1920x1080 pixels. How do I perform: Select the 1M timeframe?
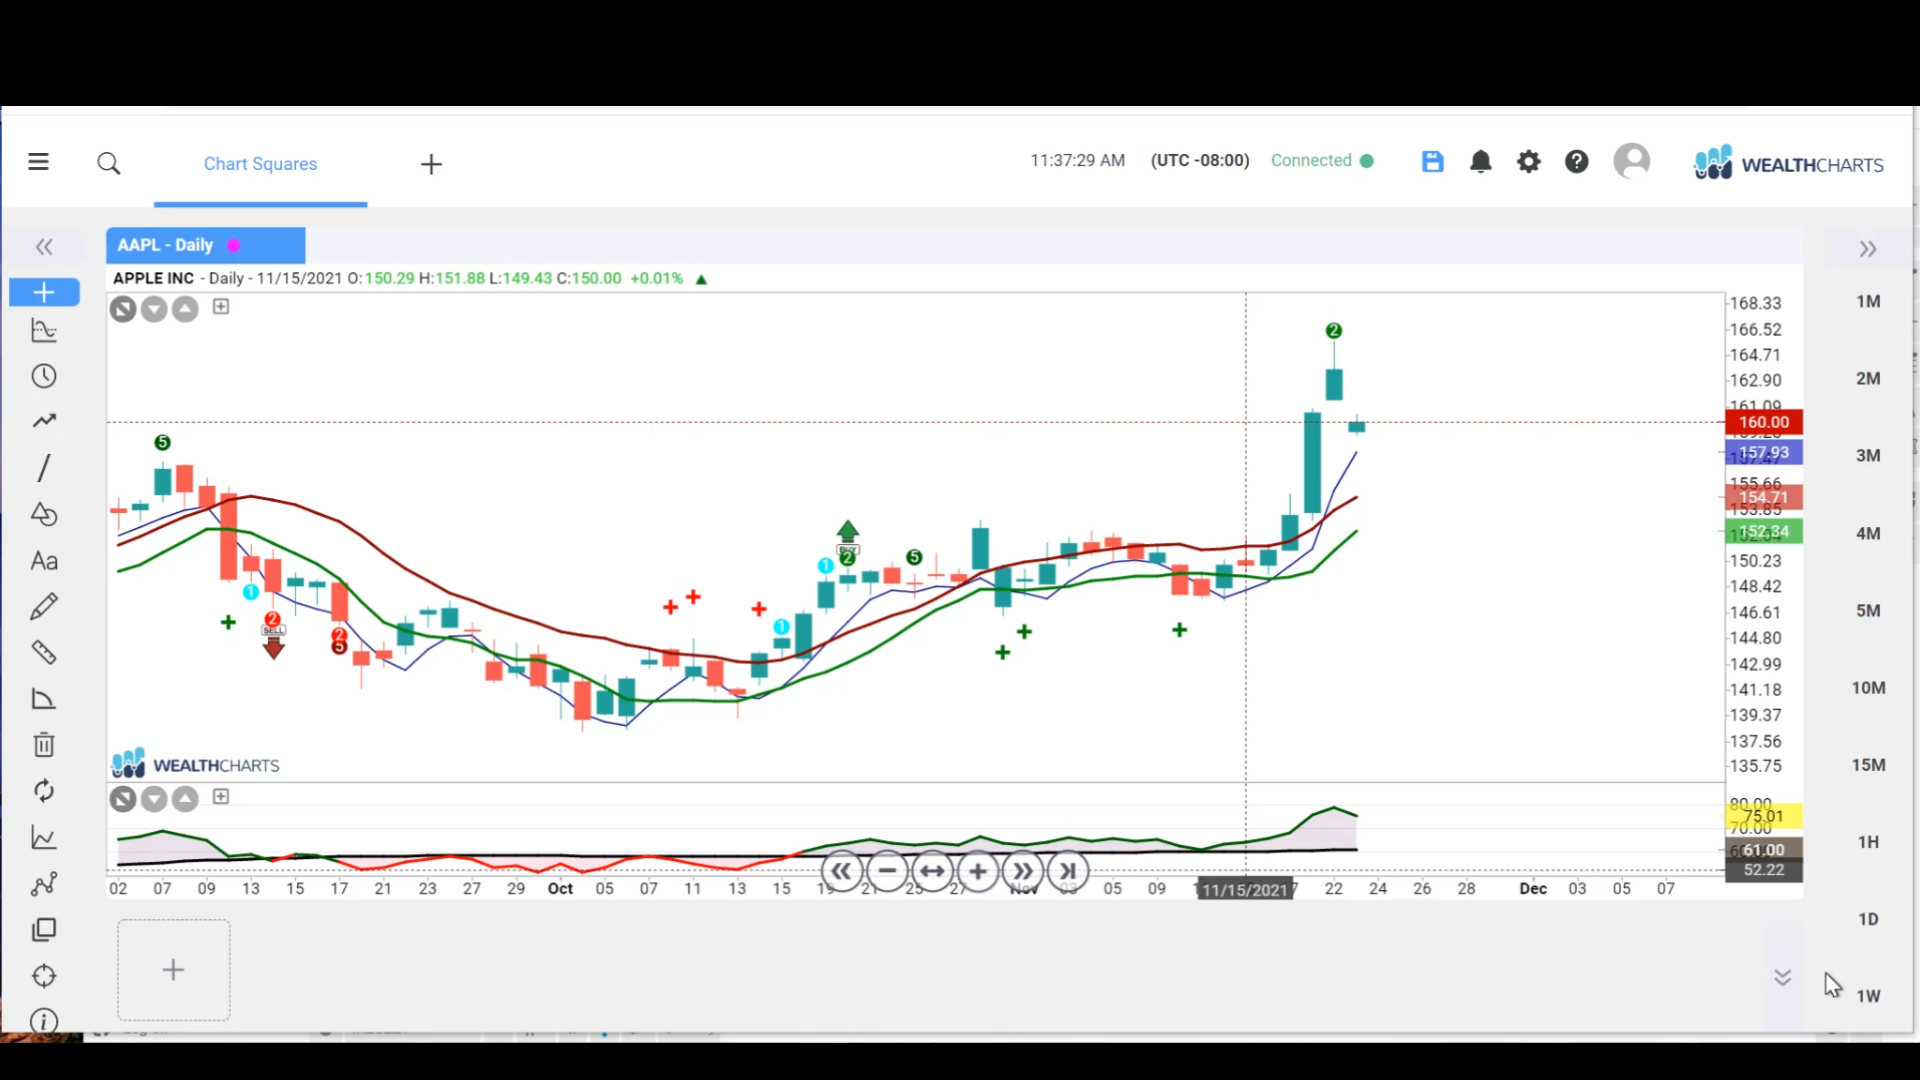click(x=1868, y=302)
